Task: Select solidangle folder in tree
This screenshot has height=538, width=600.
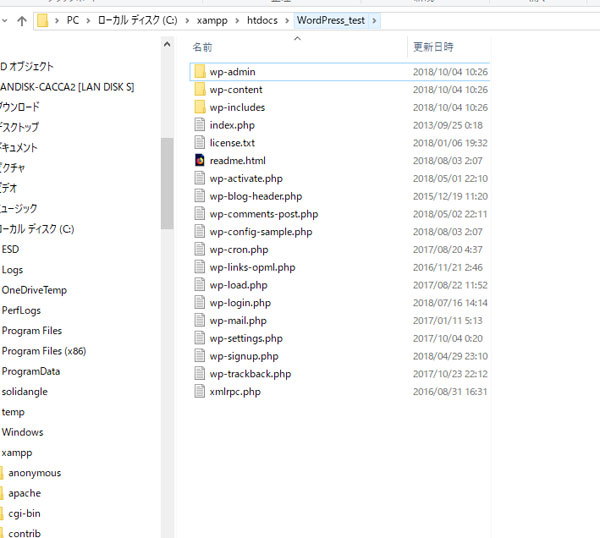Action: coord(25,391)
